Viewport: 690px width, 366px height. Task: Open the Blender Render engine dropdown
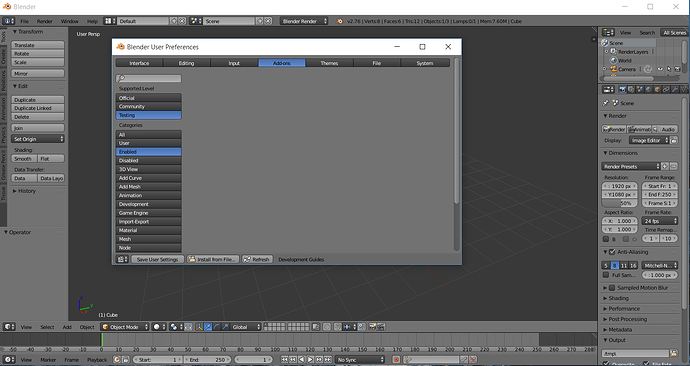[x=304, y=21]
